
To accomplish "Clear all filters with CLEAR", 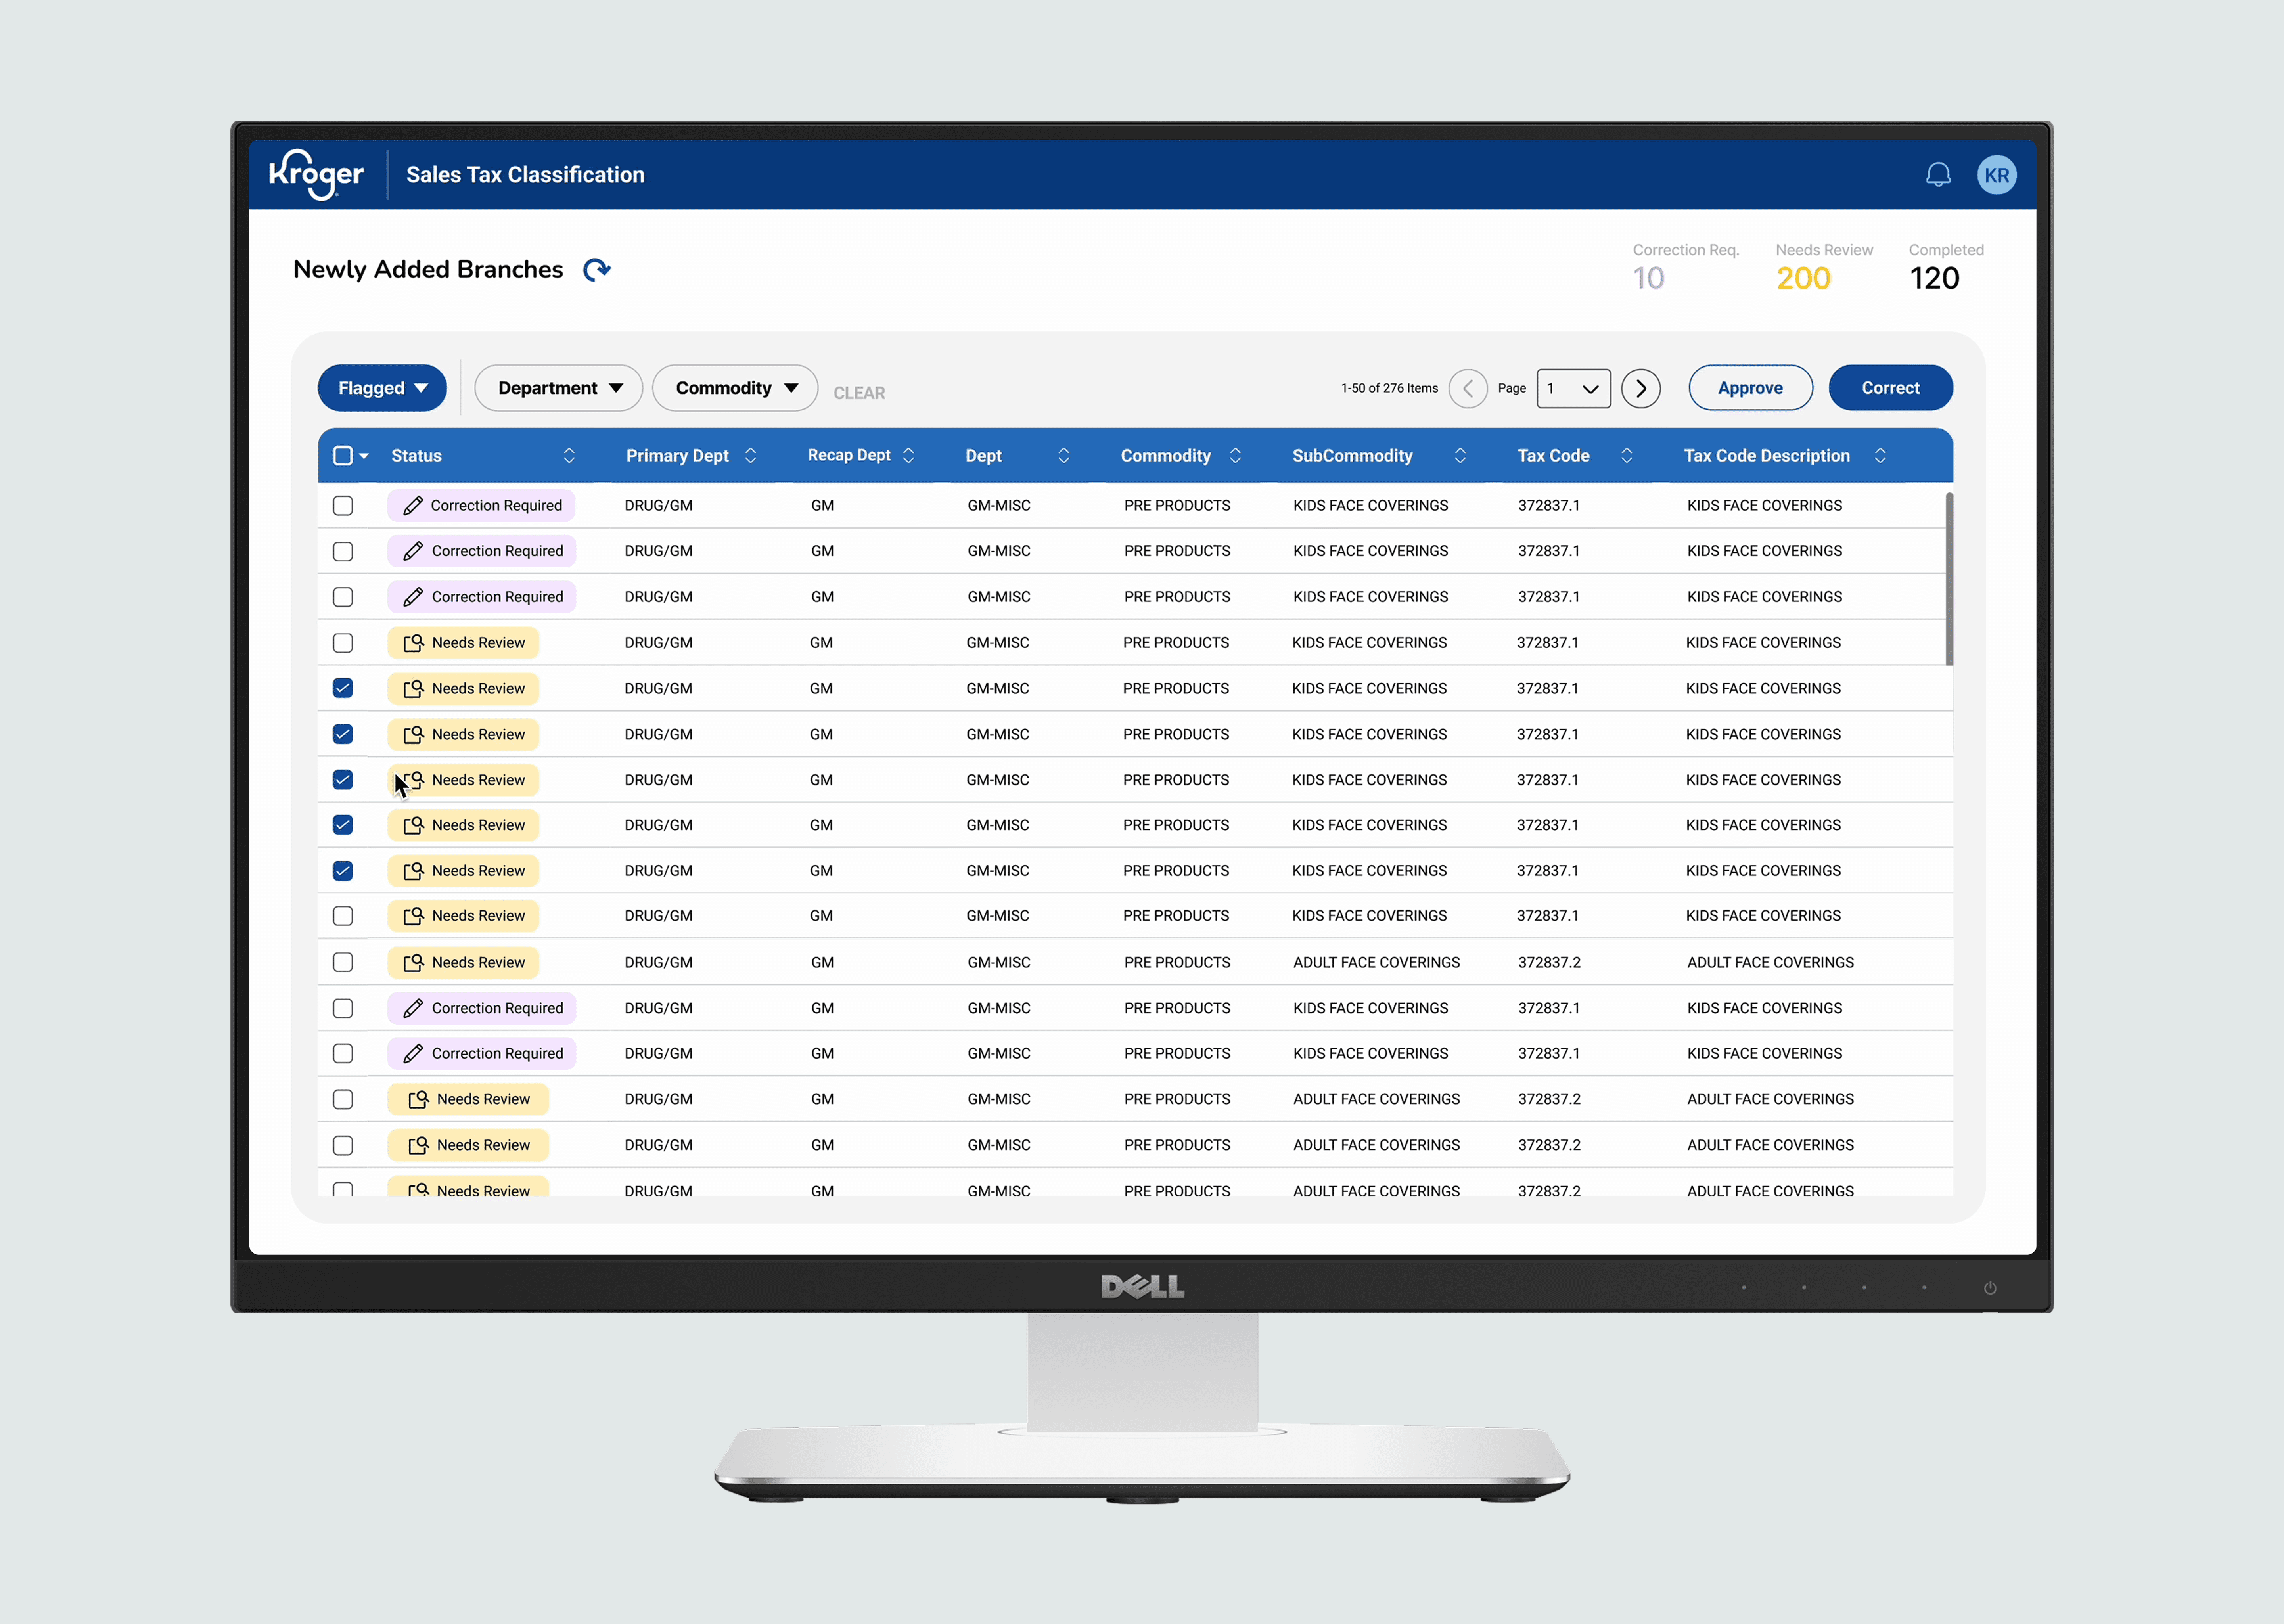I will coord(859,393).
